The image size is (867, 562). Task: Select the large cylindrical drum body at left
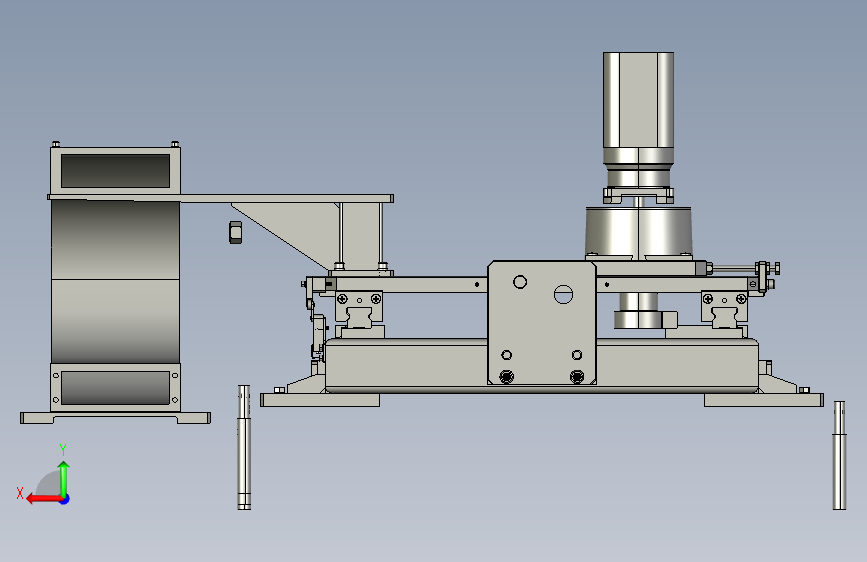coord(116,282)
